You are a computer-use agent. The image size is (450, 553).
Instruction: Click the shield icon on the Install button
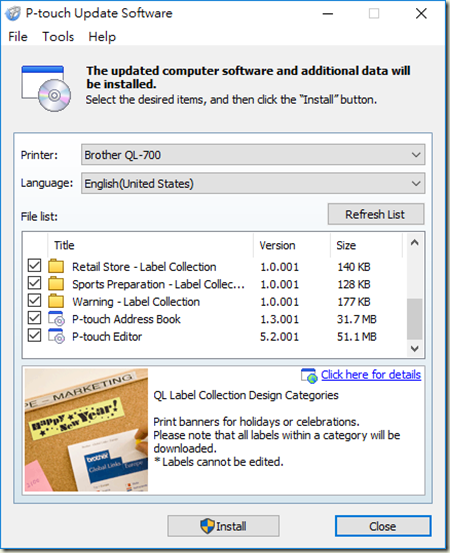[x=207, y=526]
